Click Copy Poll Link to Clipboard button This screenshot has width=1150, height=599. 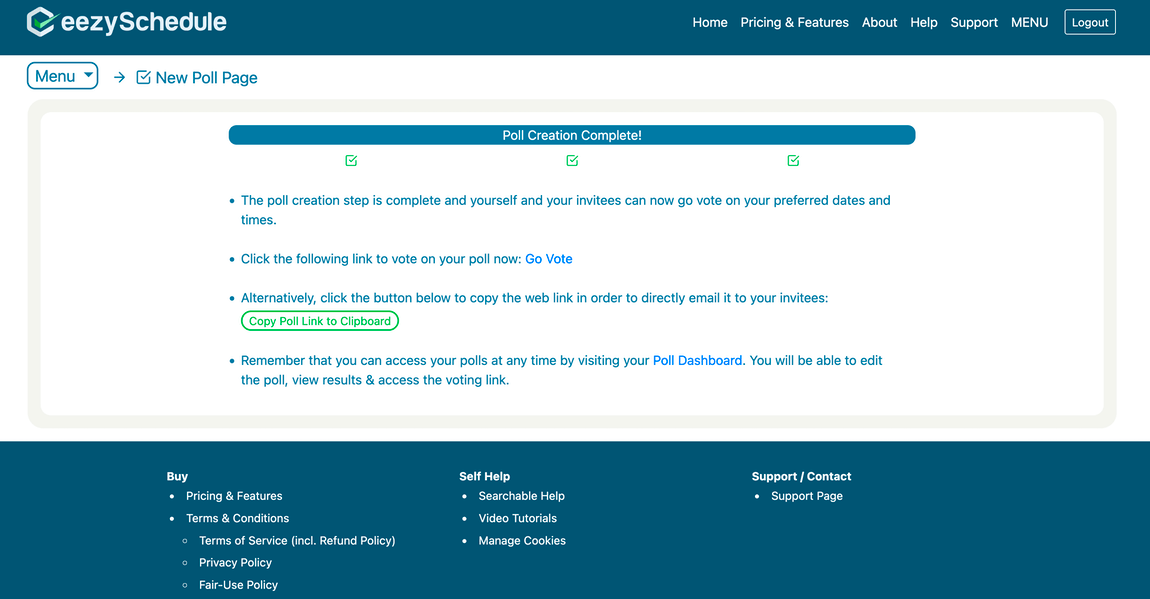click(x=320, y=321)
